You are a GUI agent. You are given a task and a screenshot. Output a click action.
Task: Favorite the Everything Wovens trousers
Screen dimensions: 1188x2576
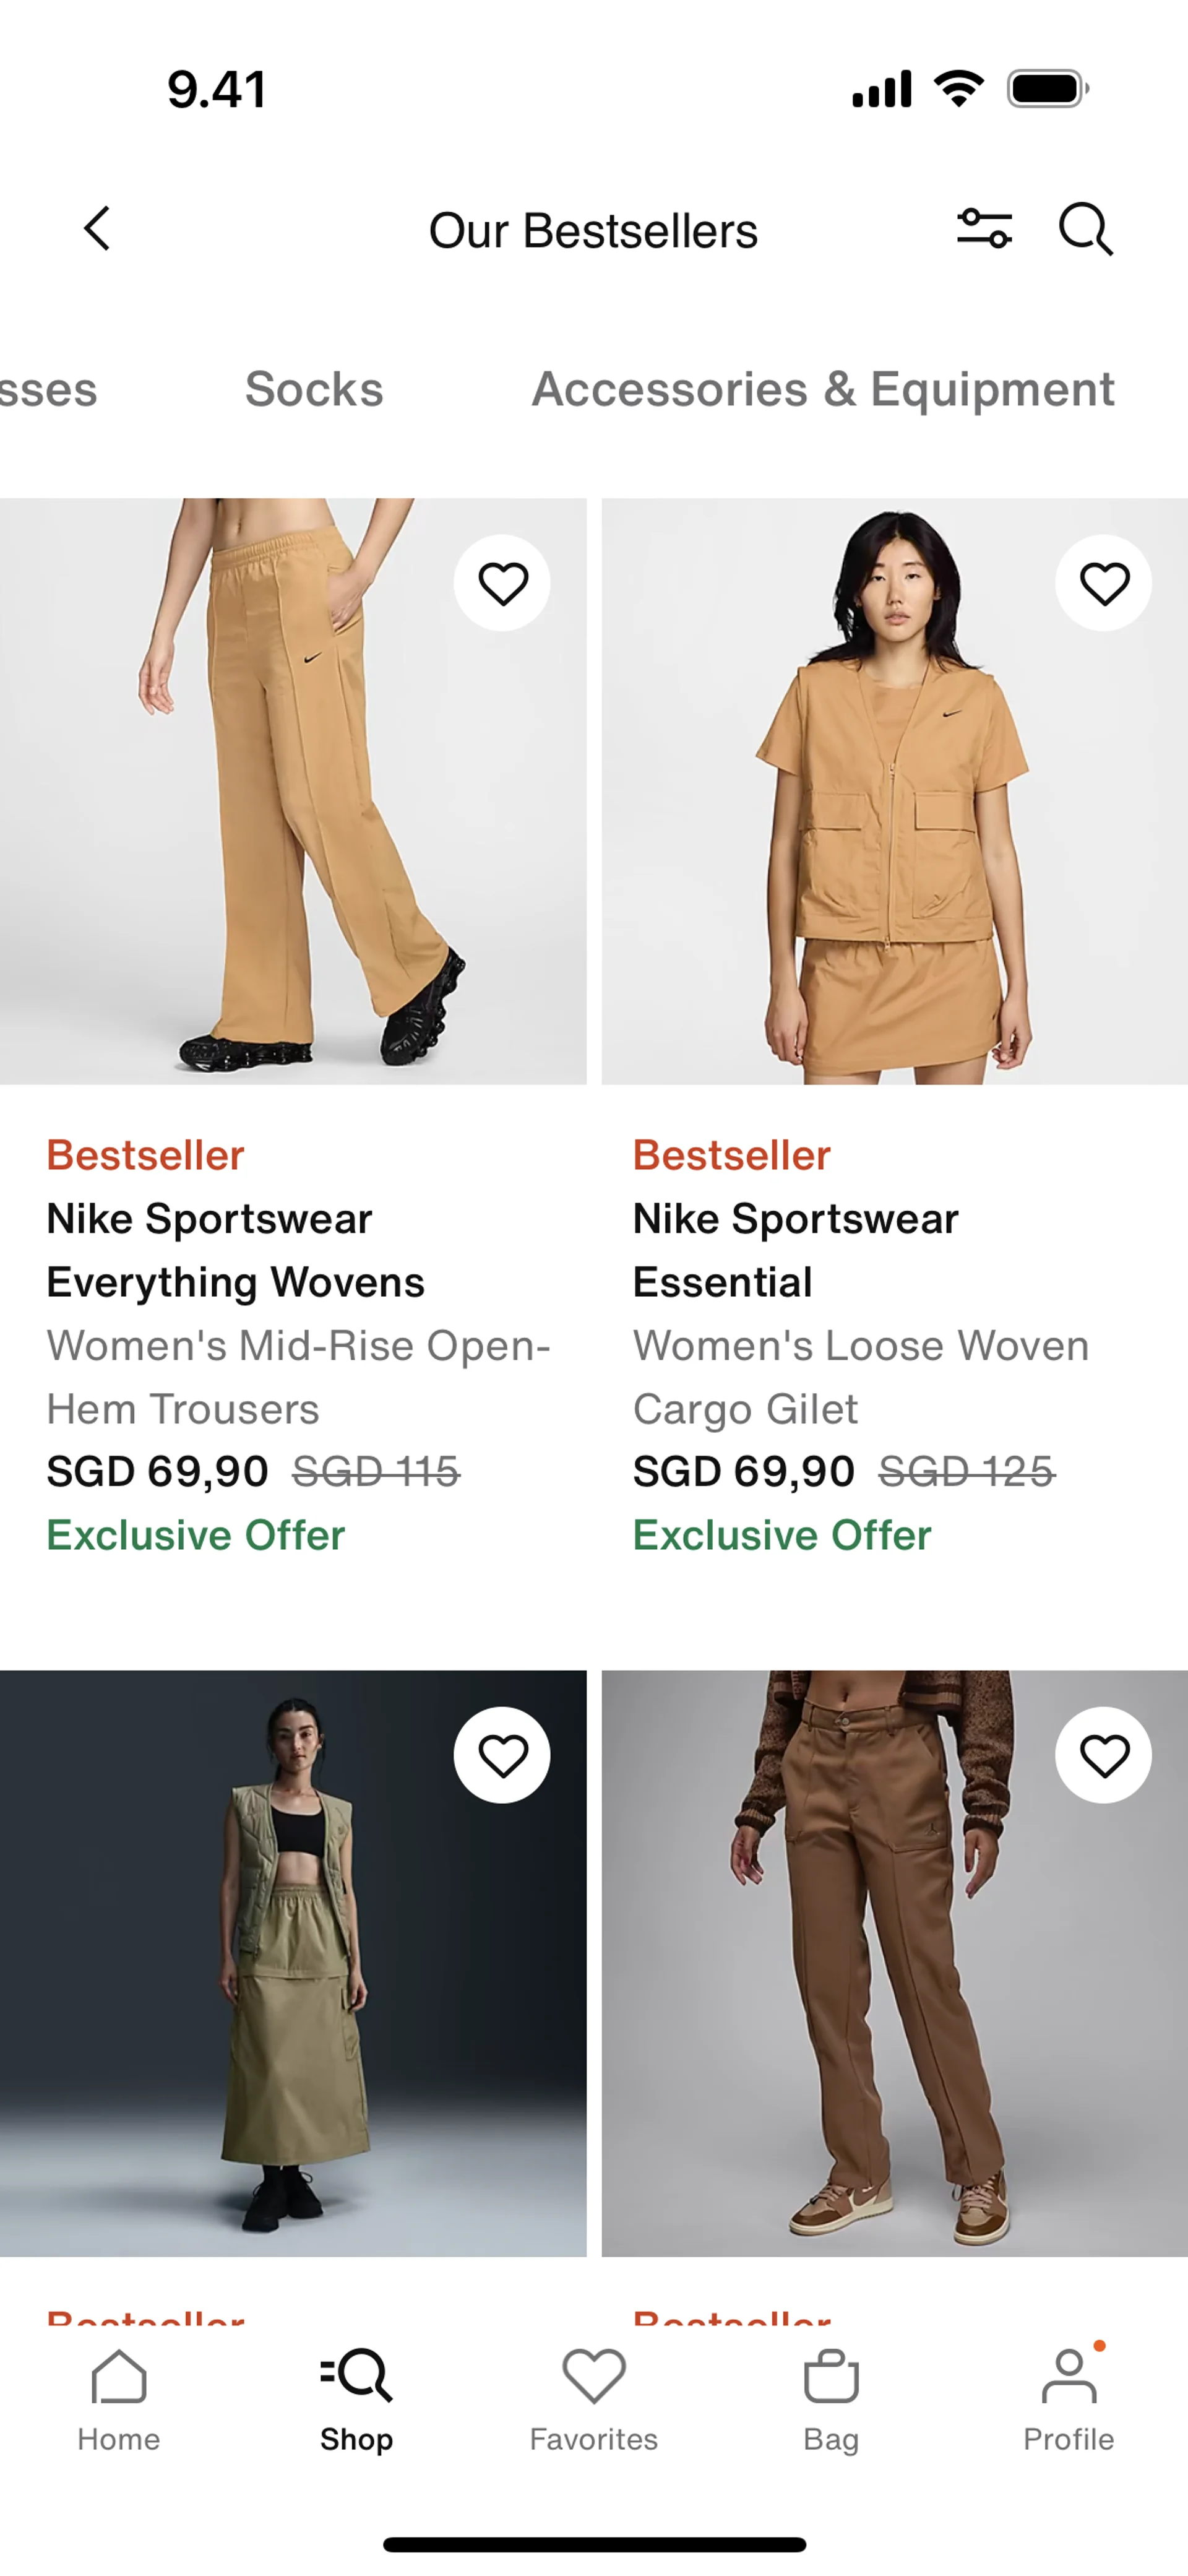[x=502, y=583]
